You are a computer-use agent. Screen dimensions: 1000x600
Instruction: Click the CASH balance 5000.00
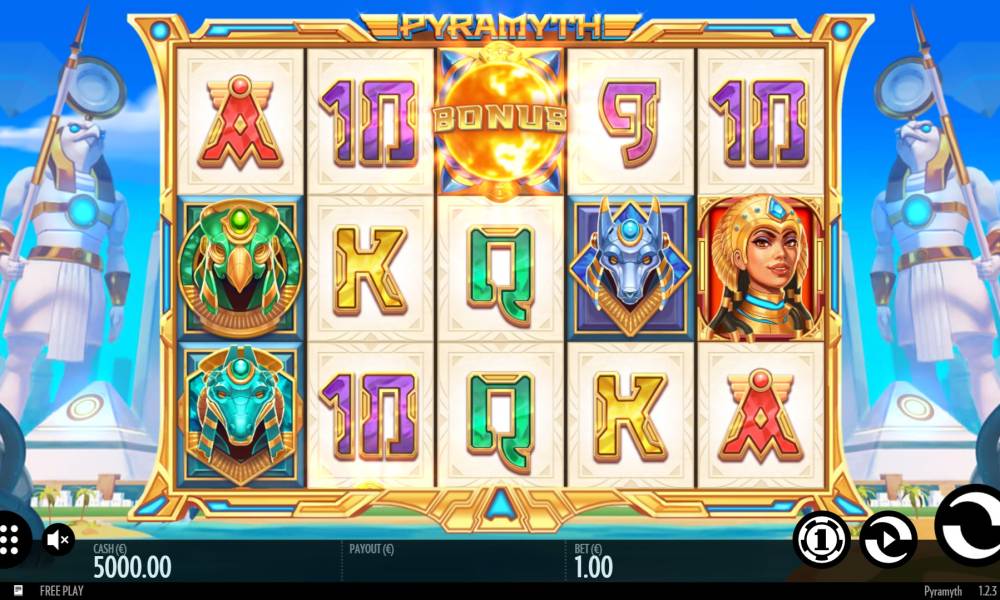click(x=132, y=567)
